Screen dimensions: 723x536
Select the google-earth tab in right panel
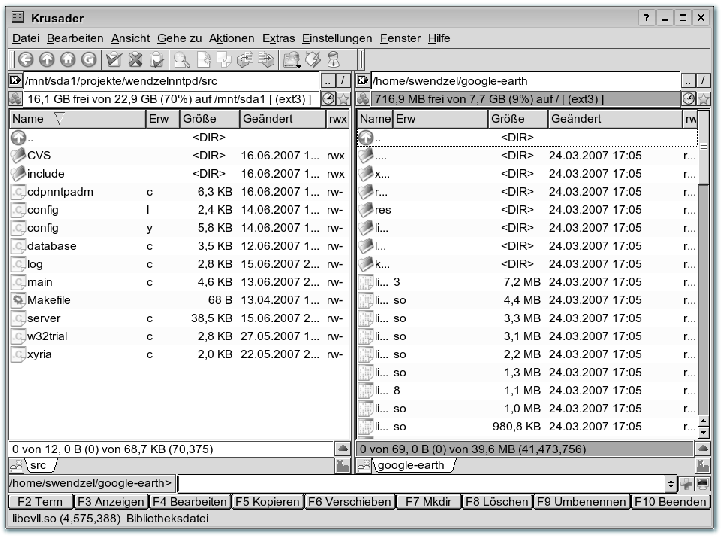[412, 466]
